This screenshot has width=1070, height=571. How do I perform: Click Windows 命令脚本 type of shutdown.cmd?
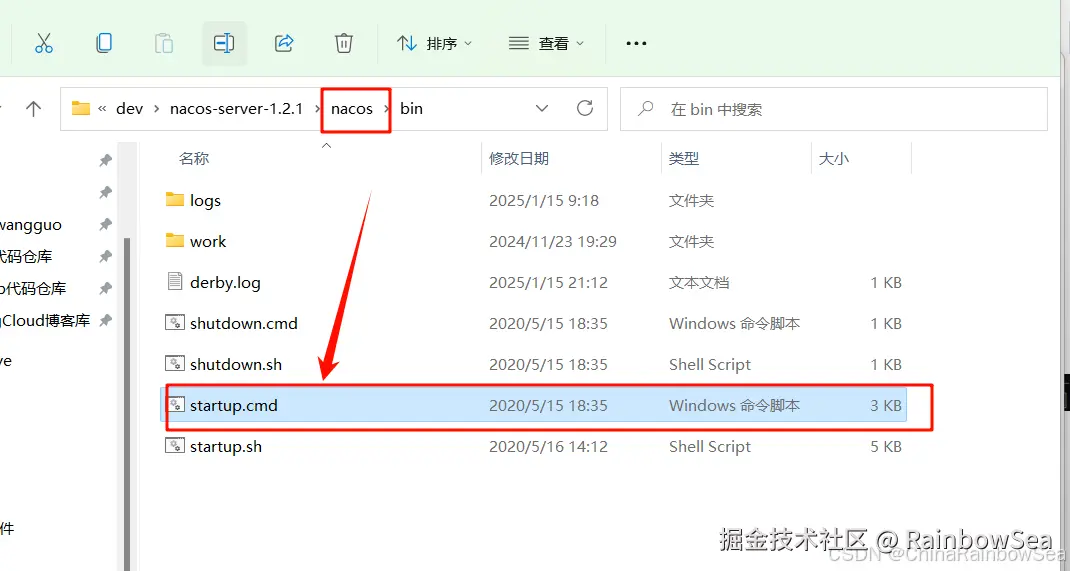coord(734,323)
